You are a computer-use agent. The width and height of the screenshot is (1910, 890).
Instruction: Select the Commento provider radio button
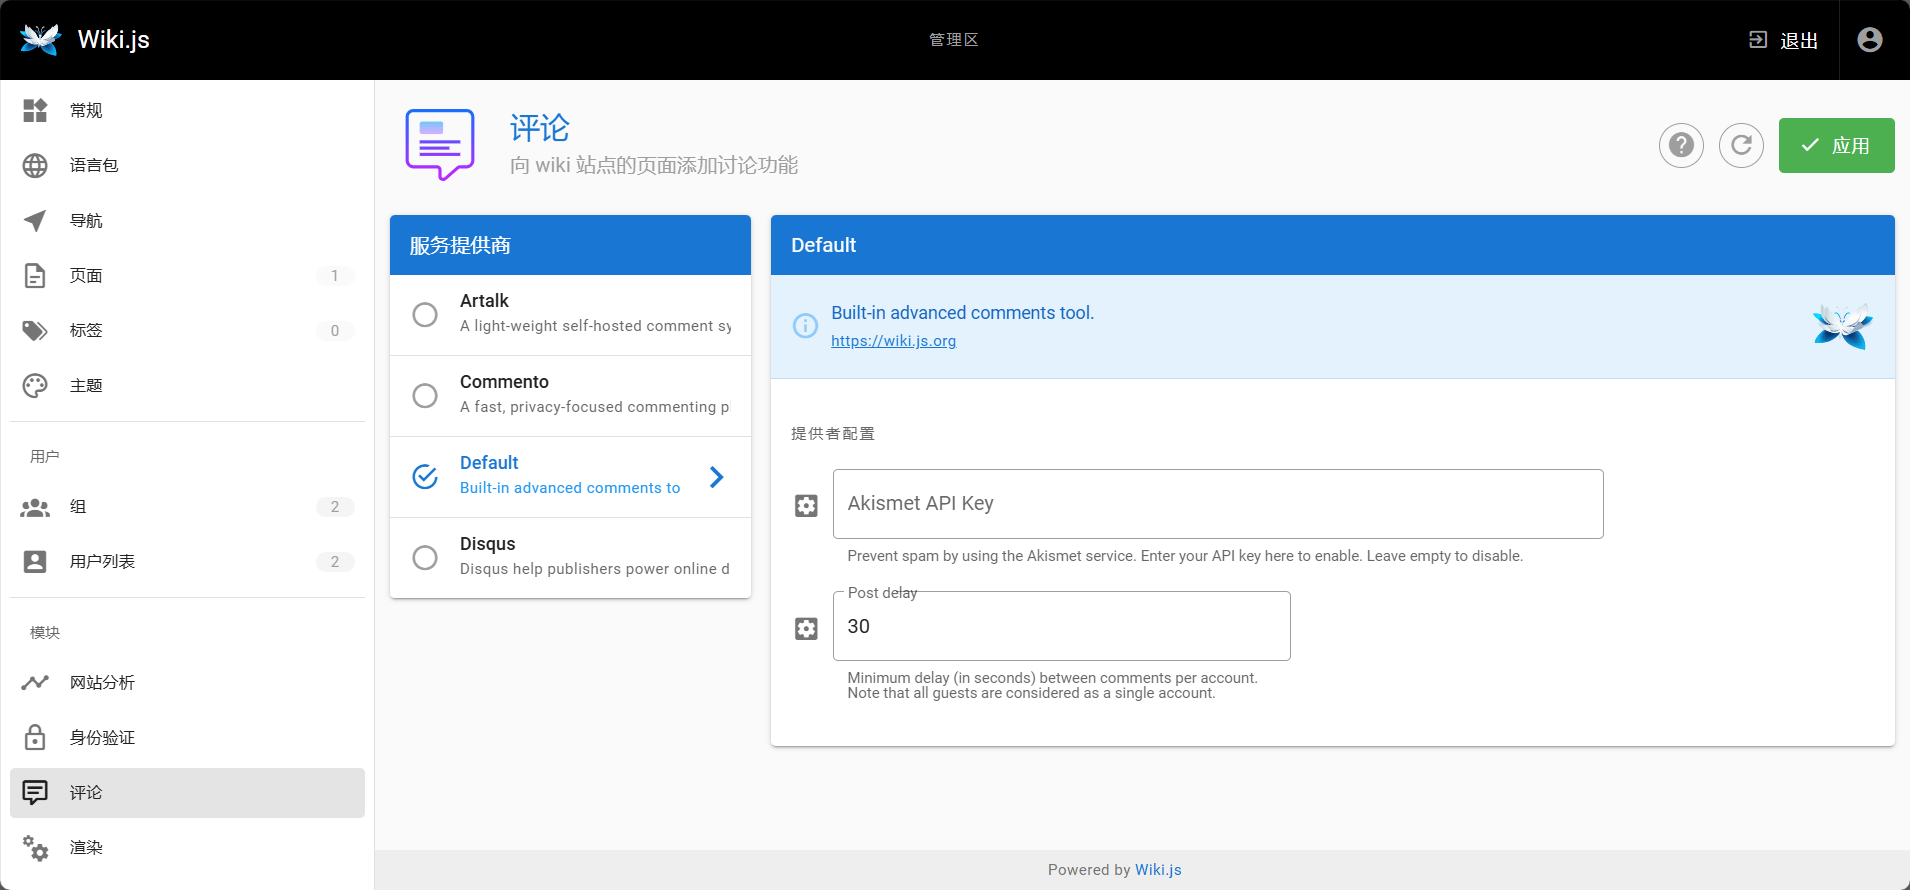tap(425, 396)
